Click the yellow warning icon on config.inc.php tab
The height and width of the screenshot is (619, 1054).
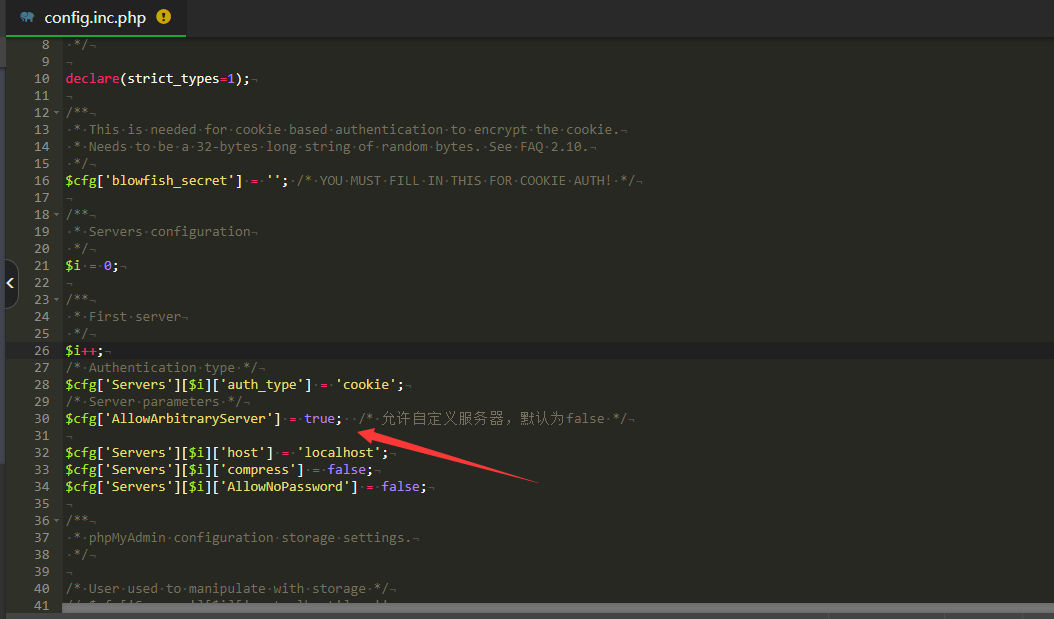pyautogui.click(x=164, y=17)
